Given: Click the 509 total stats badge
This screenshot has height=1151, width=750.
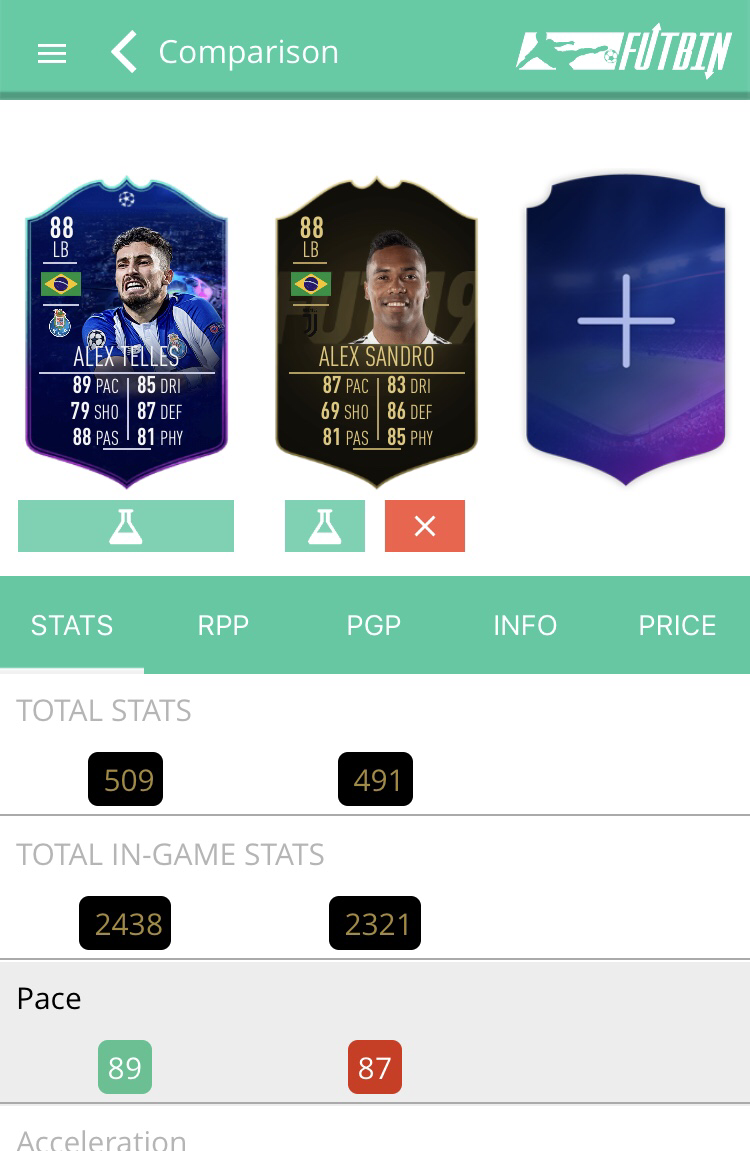Looking at the screenshot, I should tap(125, 780).
